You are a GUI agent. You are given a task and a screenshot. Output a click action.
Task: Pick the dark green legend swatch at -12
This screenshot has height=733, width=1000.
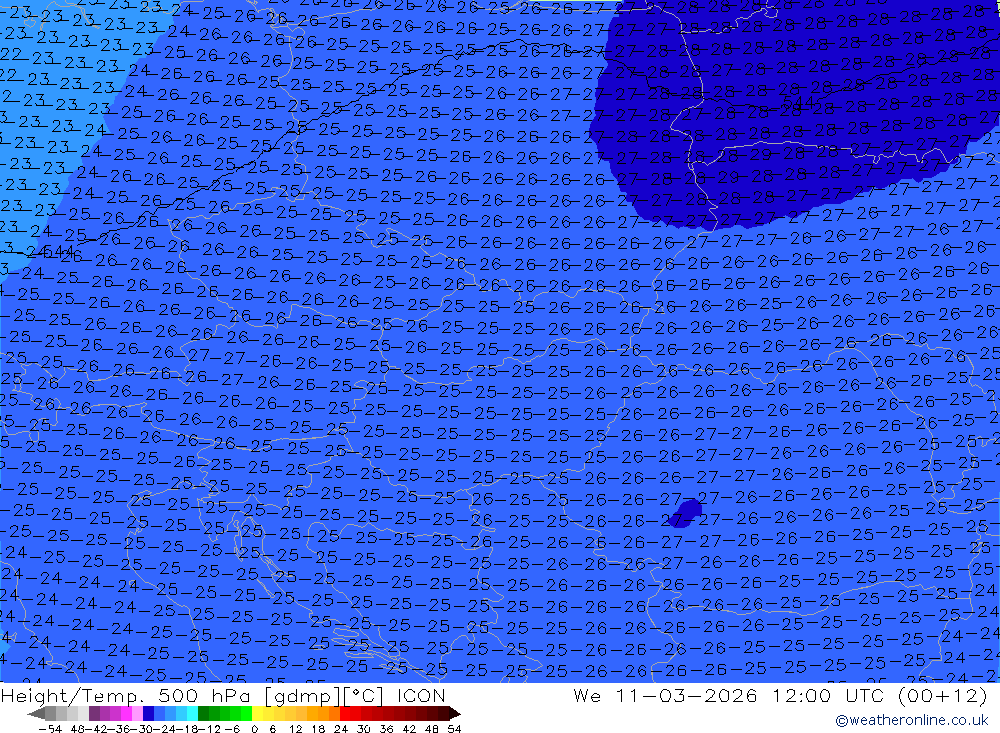pyautogui.click(x=203, y=714)
